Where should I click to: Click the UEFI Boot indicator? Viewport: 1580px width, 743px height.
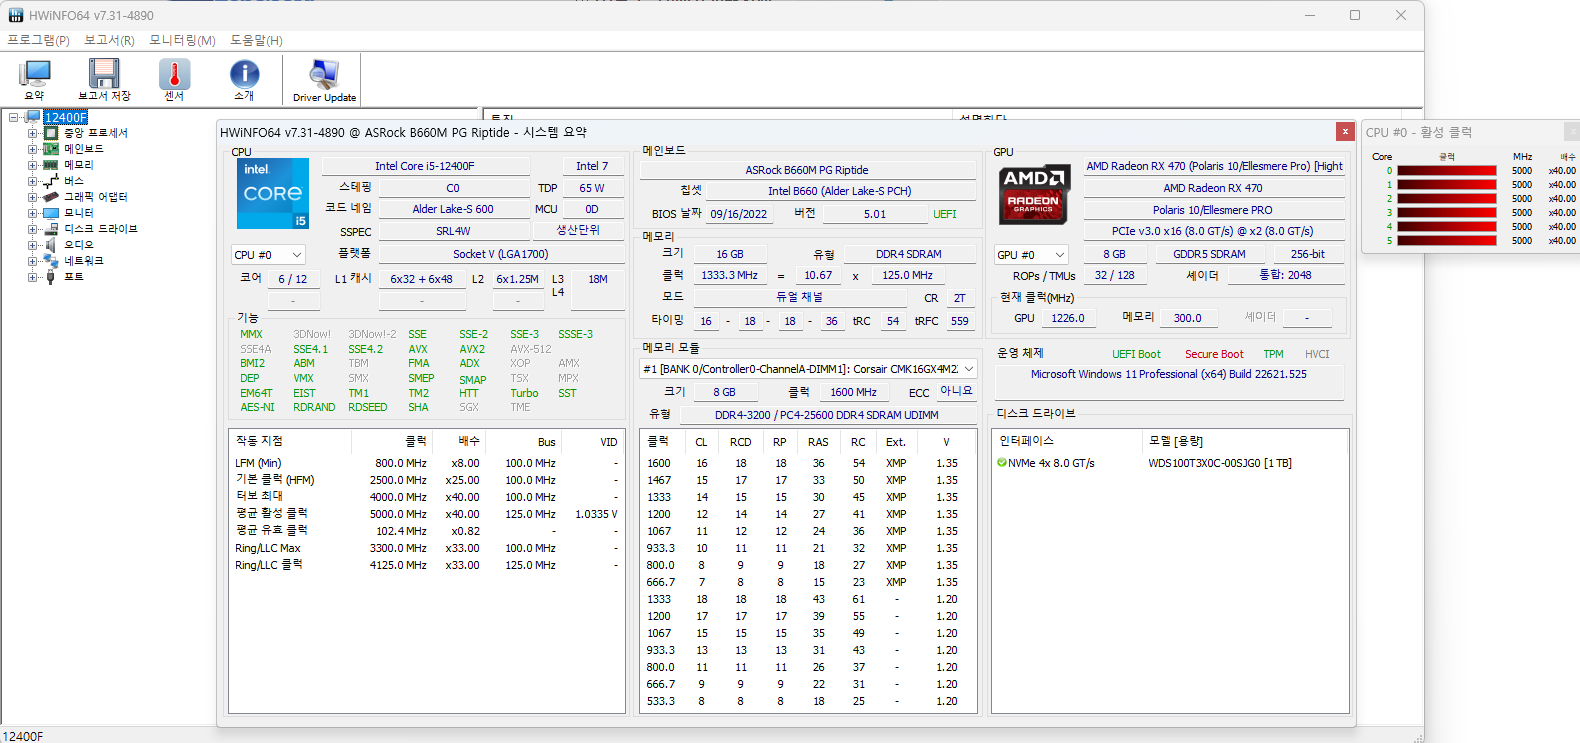pos(1136,354)
